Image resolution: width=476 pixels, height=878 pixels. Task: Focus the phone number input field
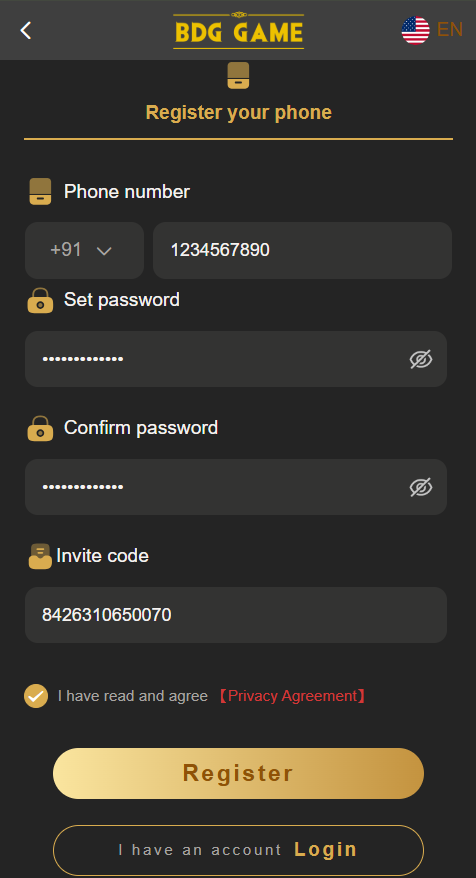coord(302,250)
